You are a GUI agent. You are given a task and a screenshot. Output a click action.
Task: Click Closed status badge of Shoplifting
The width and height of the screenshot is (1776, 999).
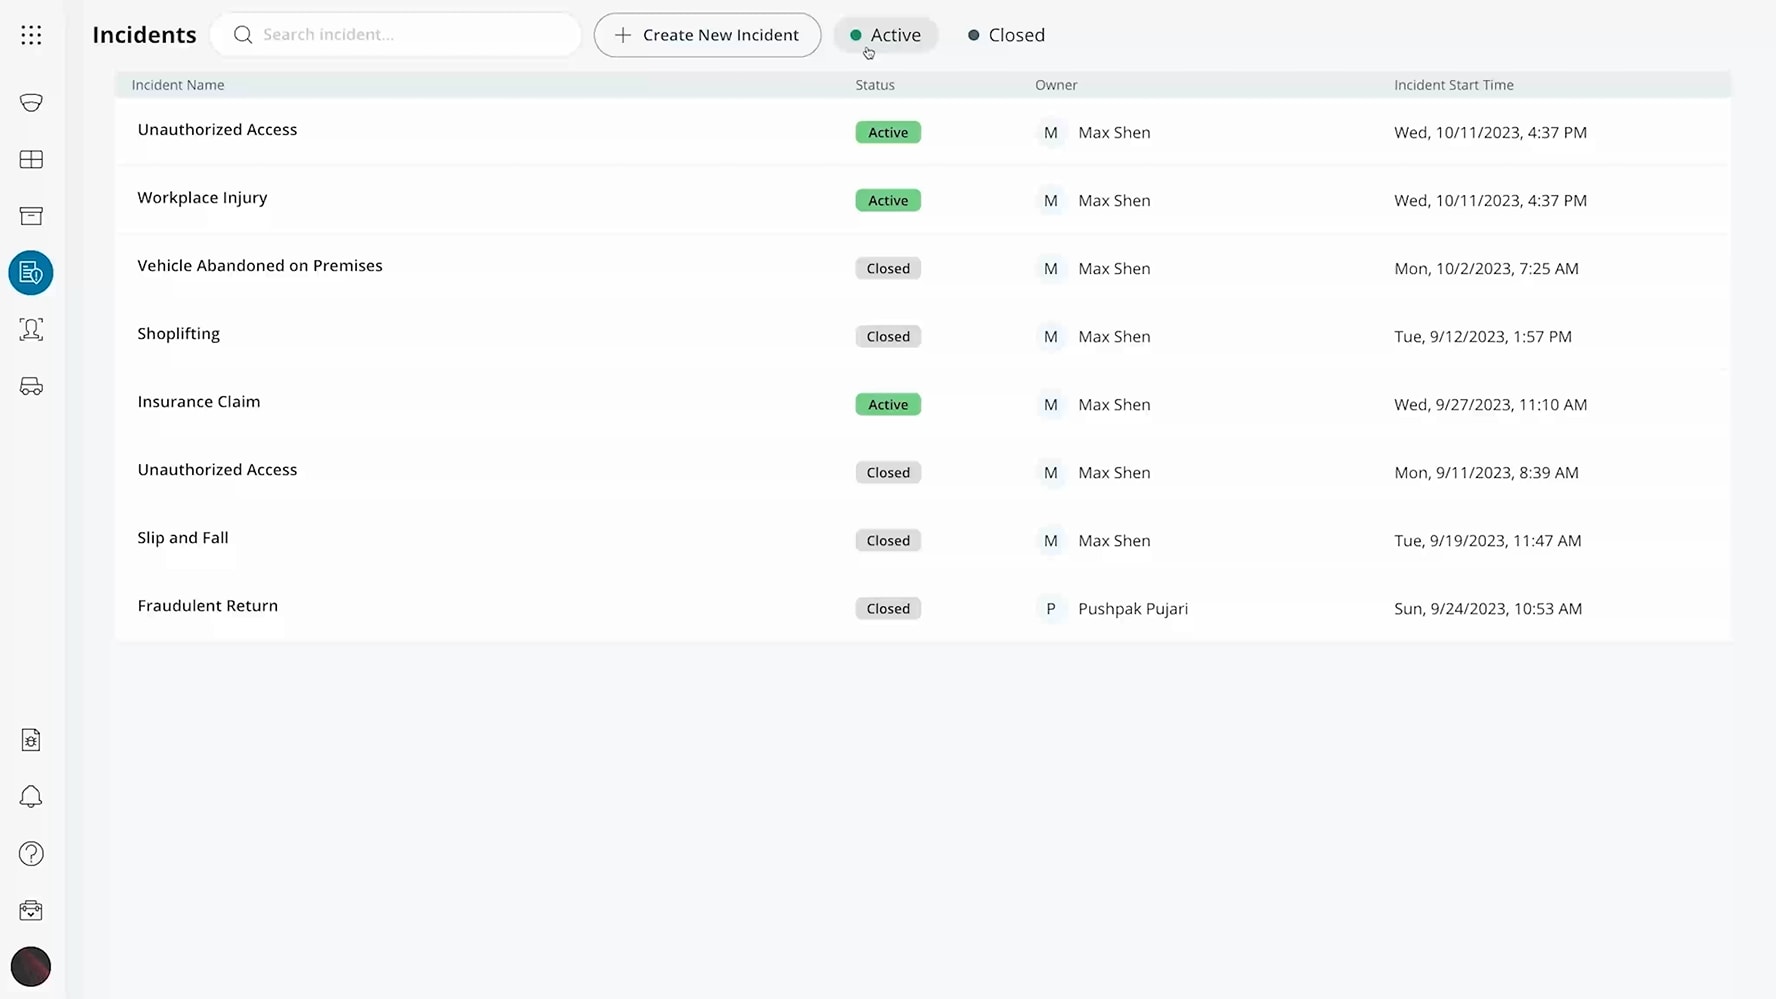click(888, 337)
